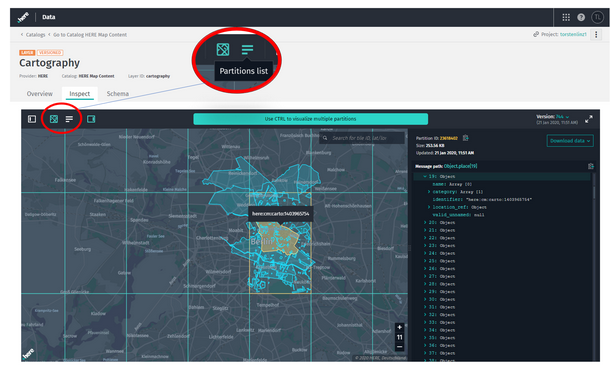Viewport: 616px width, 367px height.
Task: Expand the 21: Object node
Action: click(425, 230)
